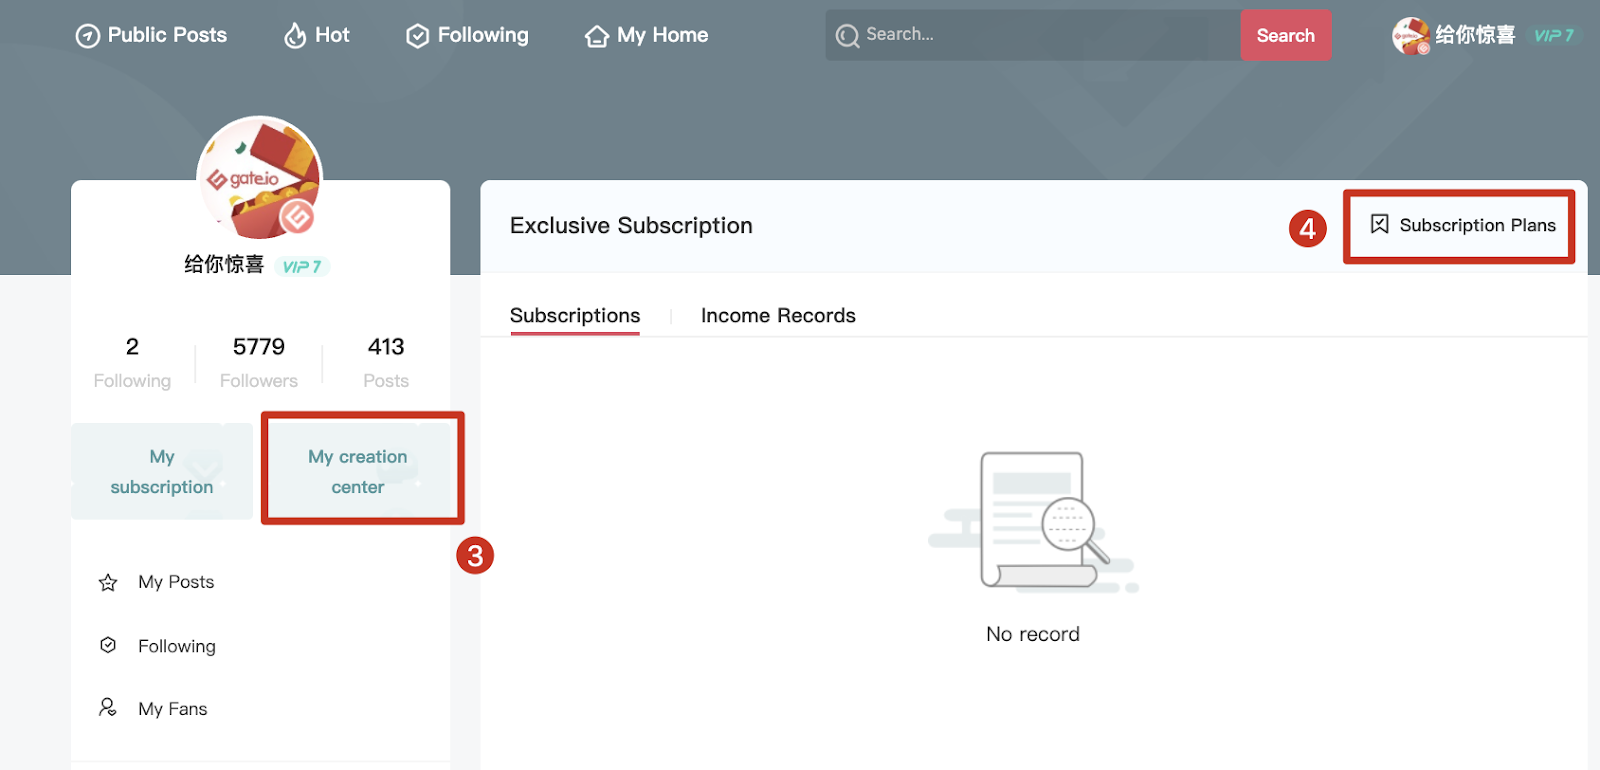Click into the Search input field
Screen dimensions: 1600x770
1040,35
